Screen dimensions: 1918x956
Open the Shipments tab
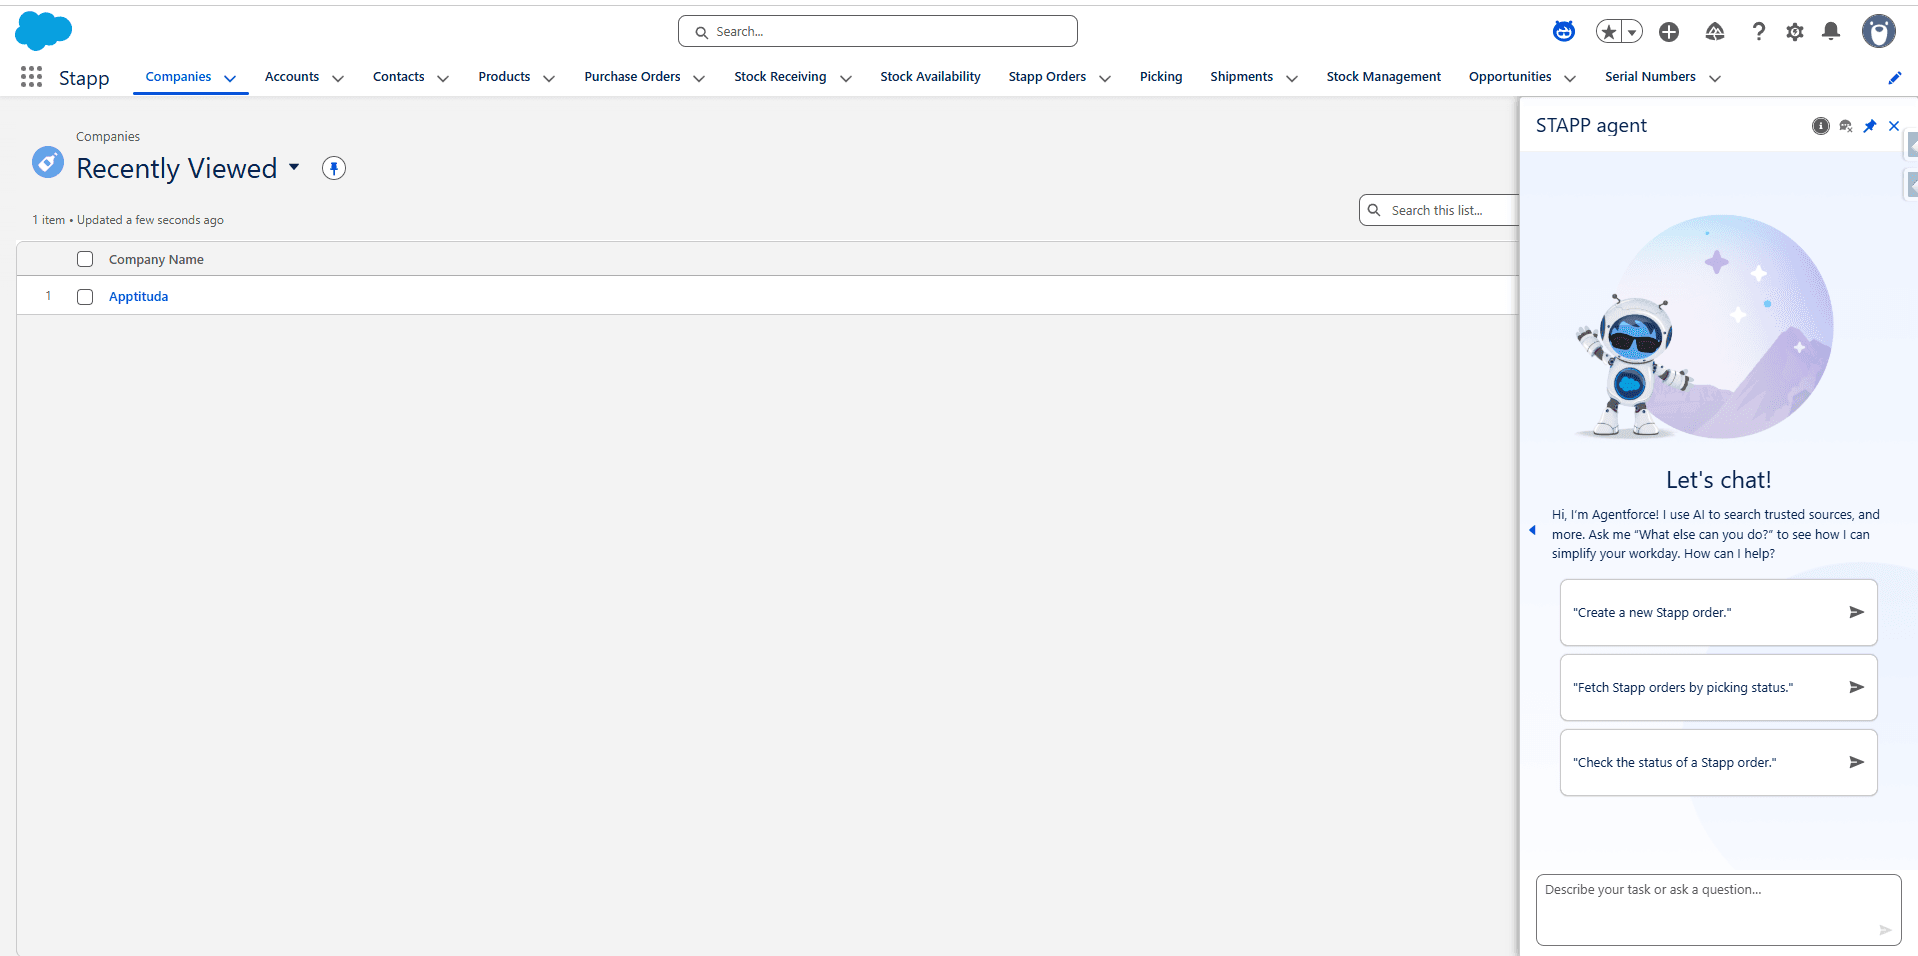coord(1241,77)
